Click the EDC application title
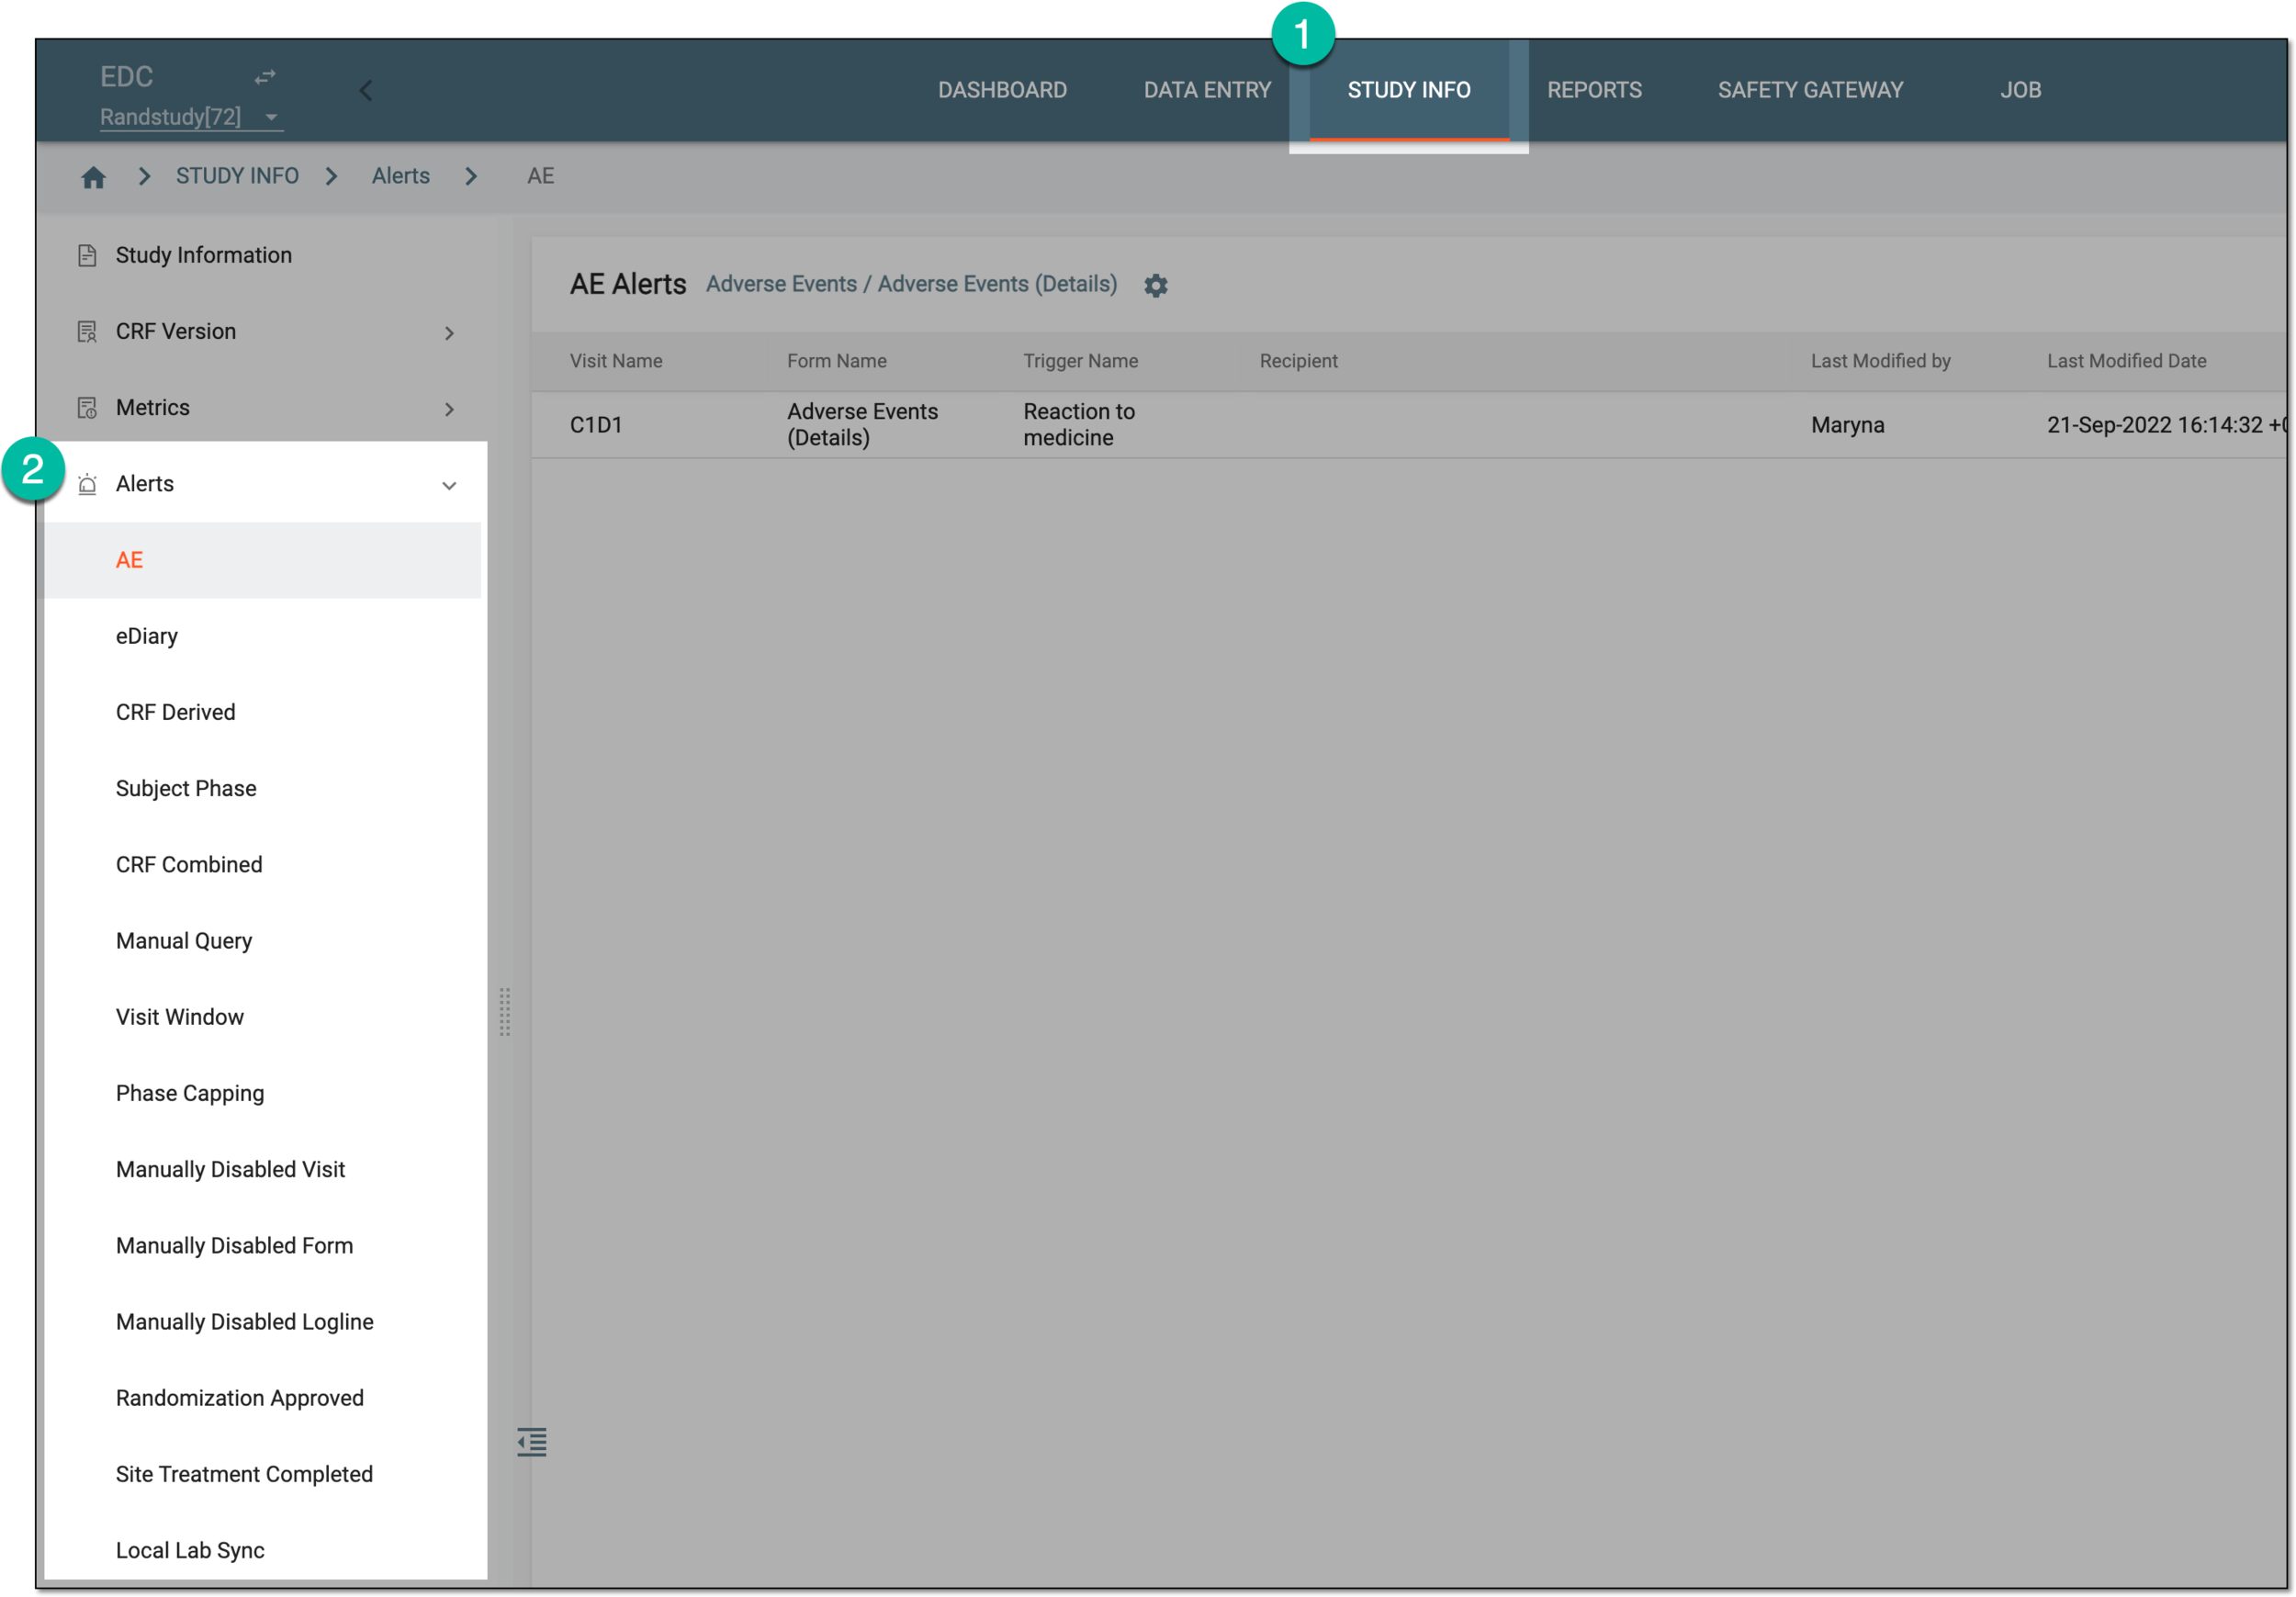2296x1597 pixels. 126,76
